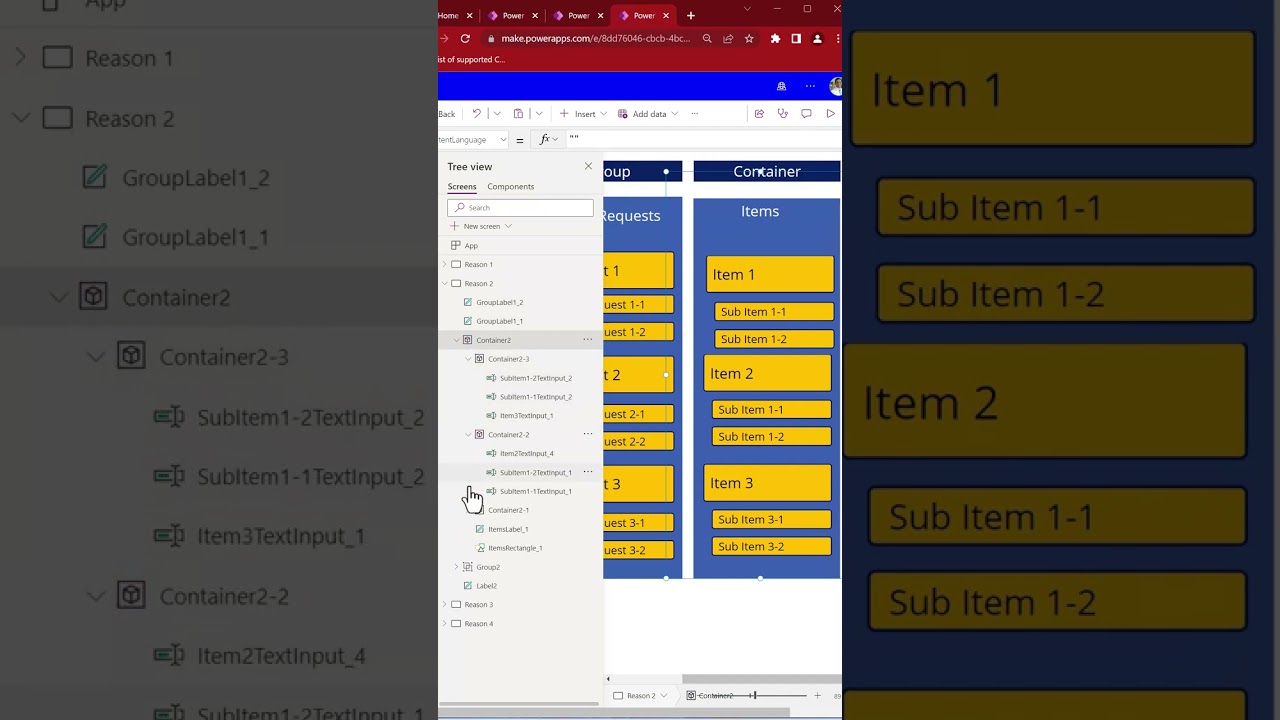The image size is (1280, 720).
Task: Open the user profile picture
Action: (836, 86)
